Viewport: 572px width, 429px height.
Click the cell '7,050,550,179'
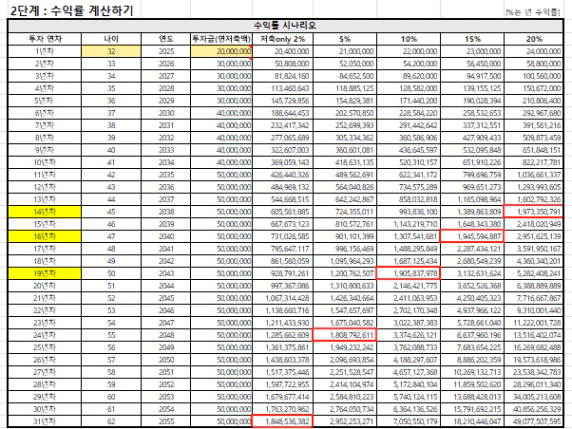409,421
